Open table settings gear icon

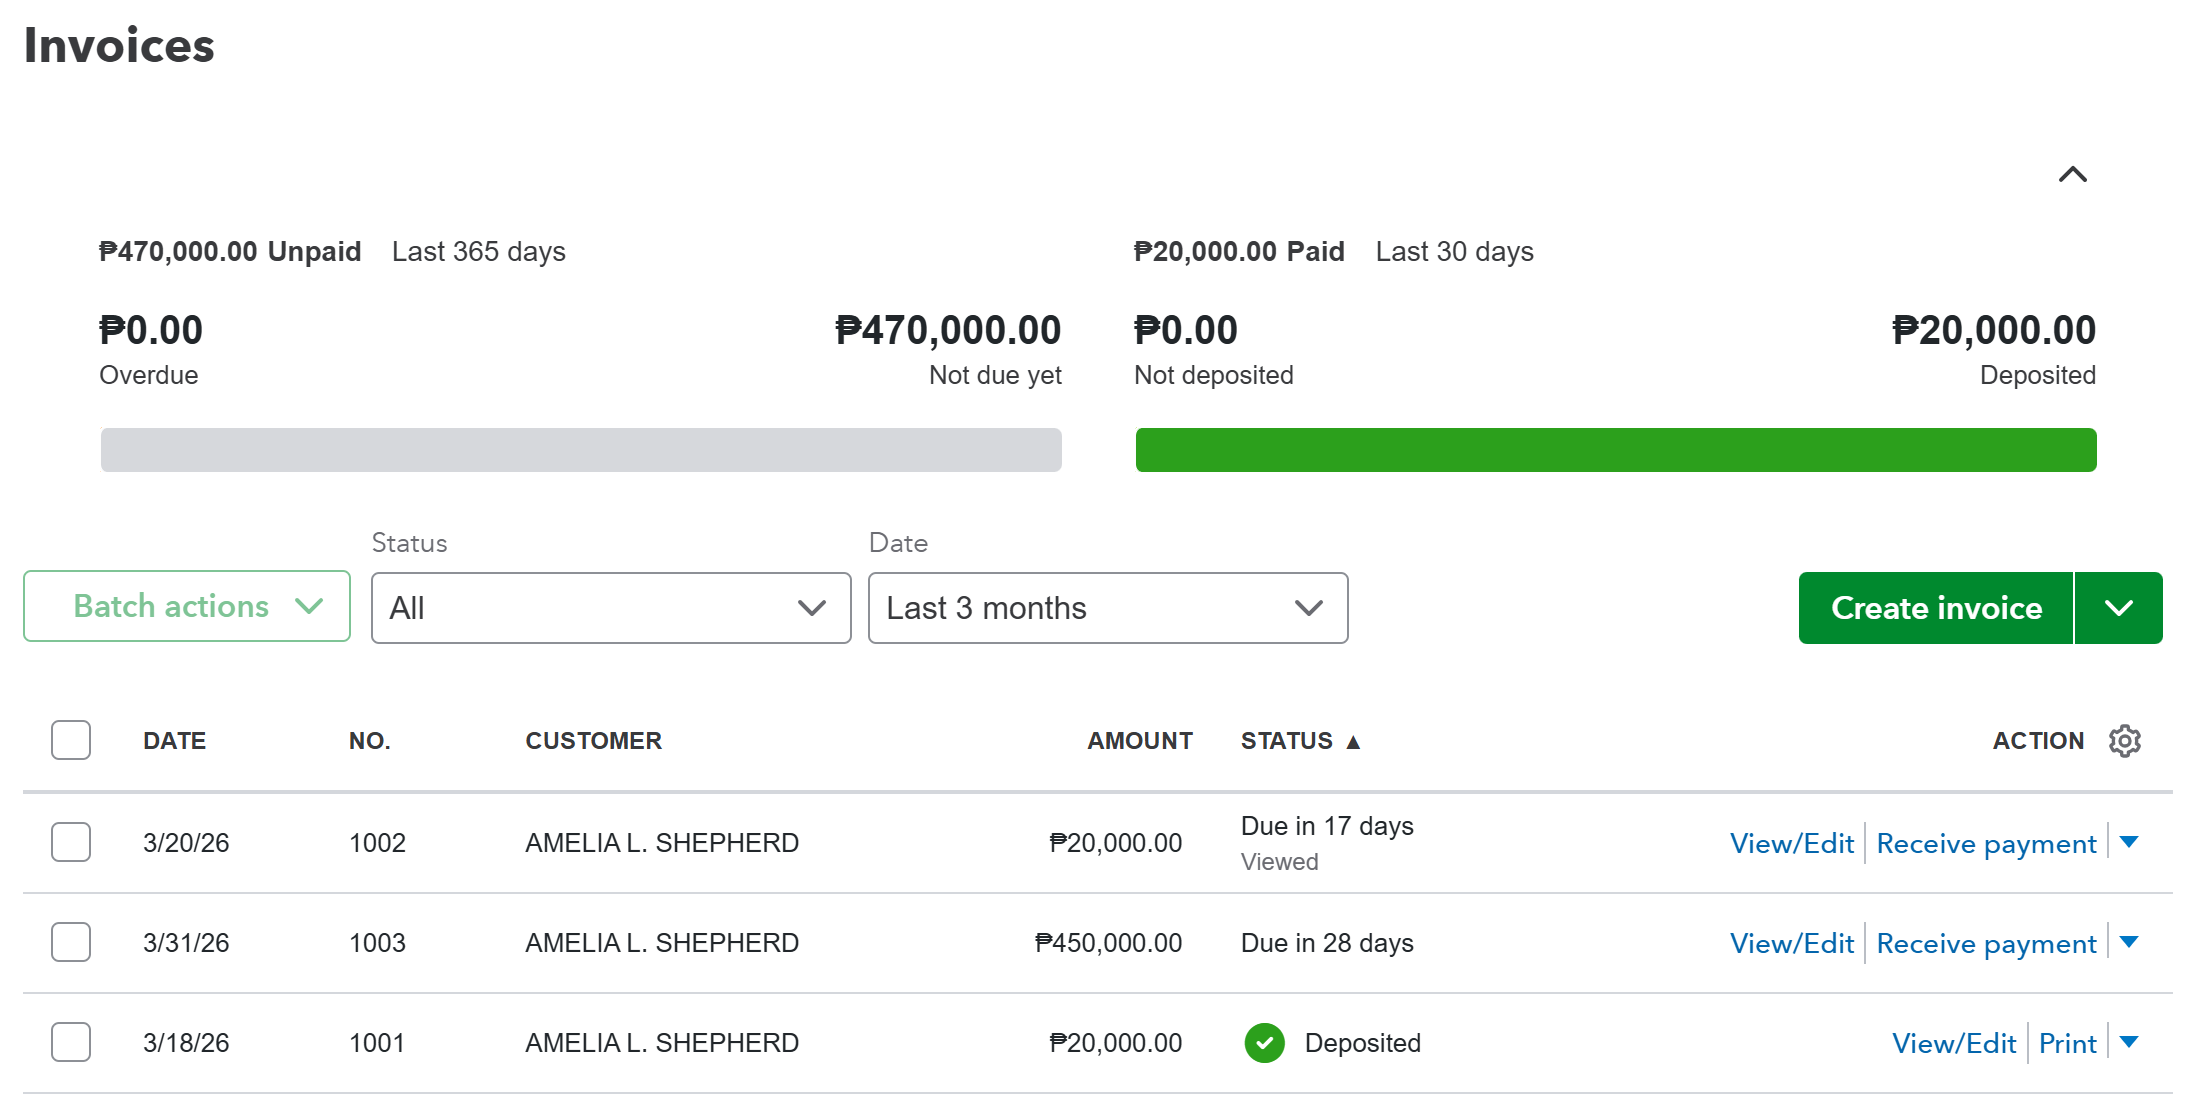pos(2124,741)
